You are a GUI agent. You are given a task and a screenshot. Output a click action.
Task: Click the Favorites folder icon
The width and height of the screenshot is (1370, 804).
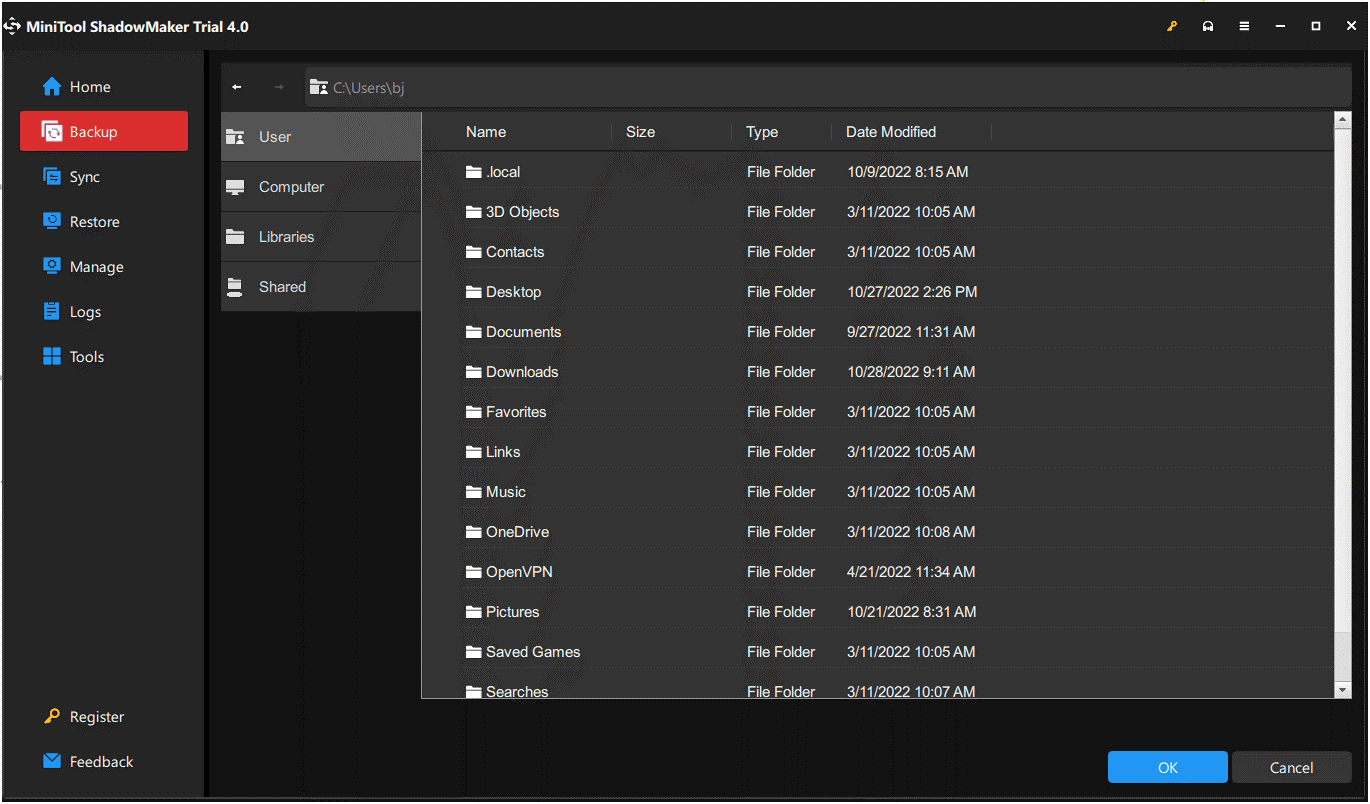(474, 412)
